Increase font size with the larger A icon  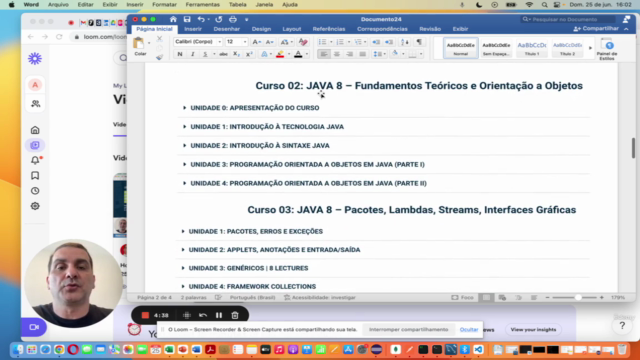pyautogui.click(x=256, y=42)
